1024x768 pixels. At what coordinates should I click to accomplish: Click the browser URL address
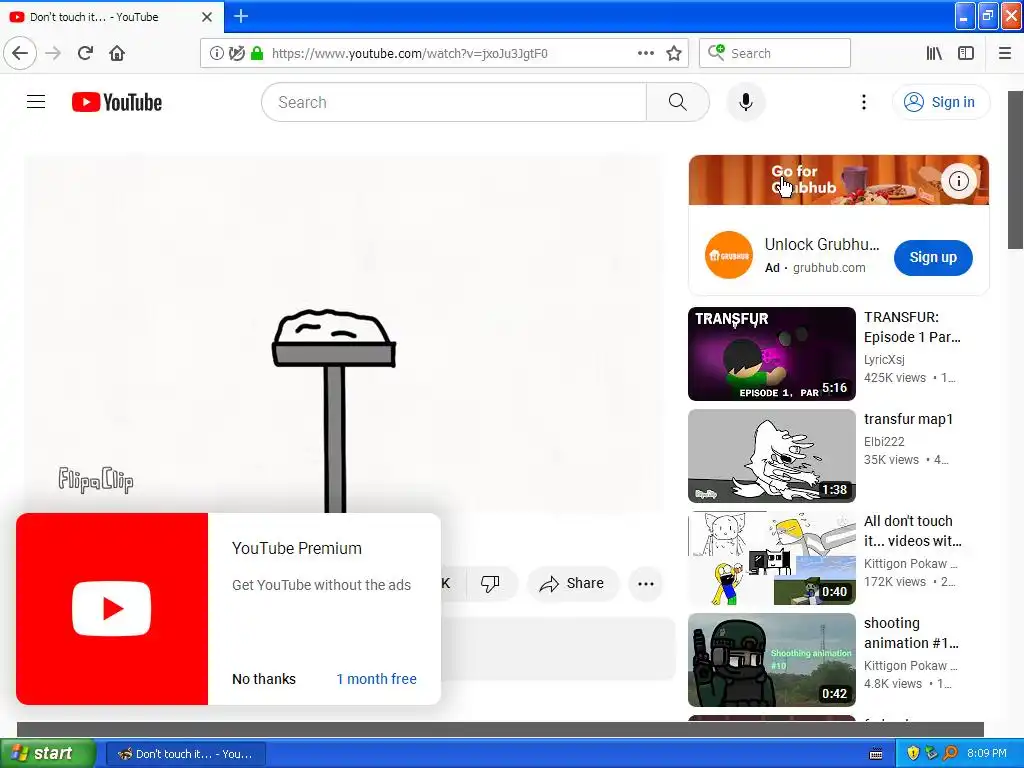click(409, 54)
